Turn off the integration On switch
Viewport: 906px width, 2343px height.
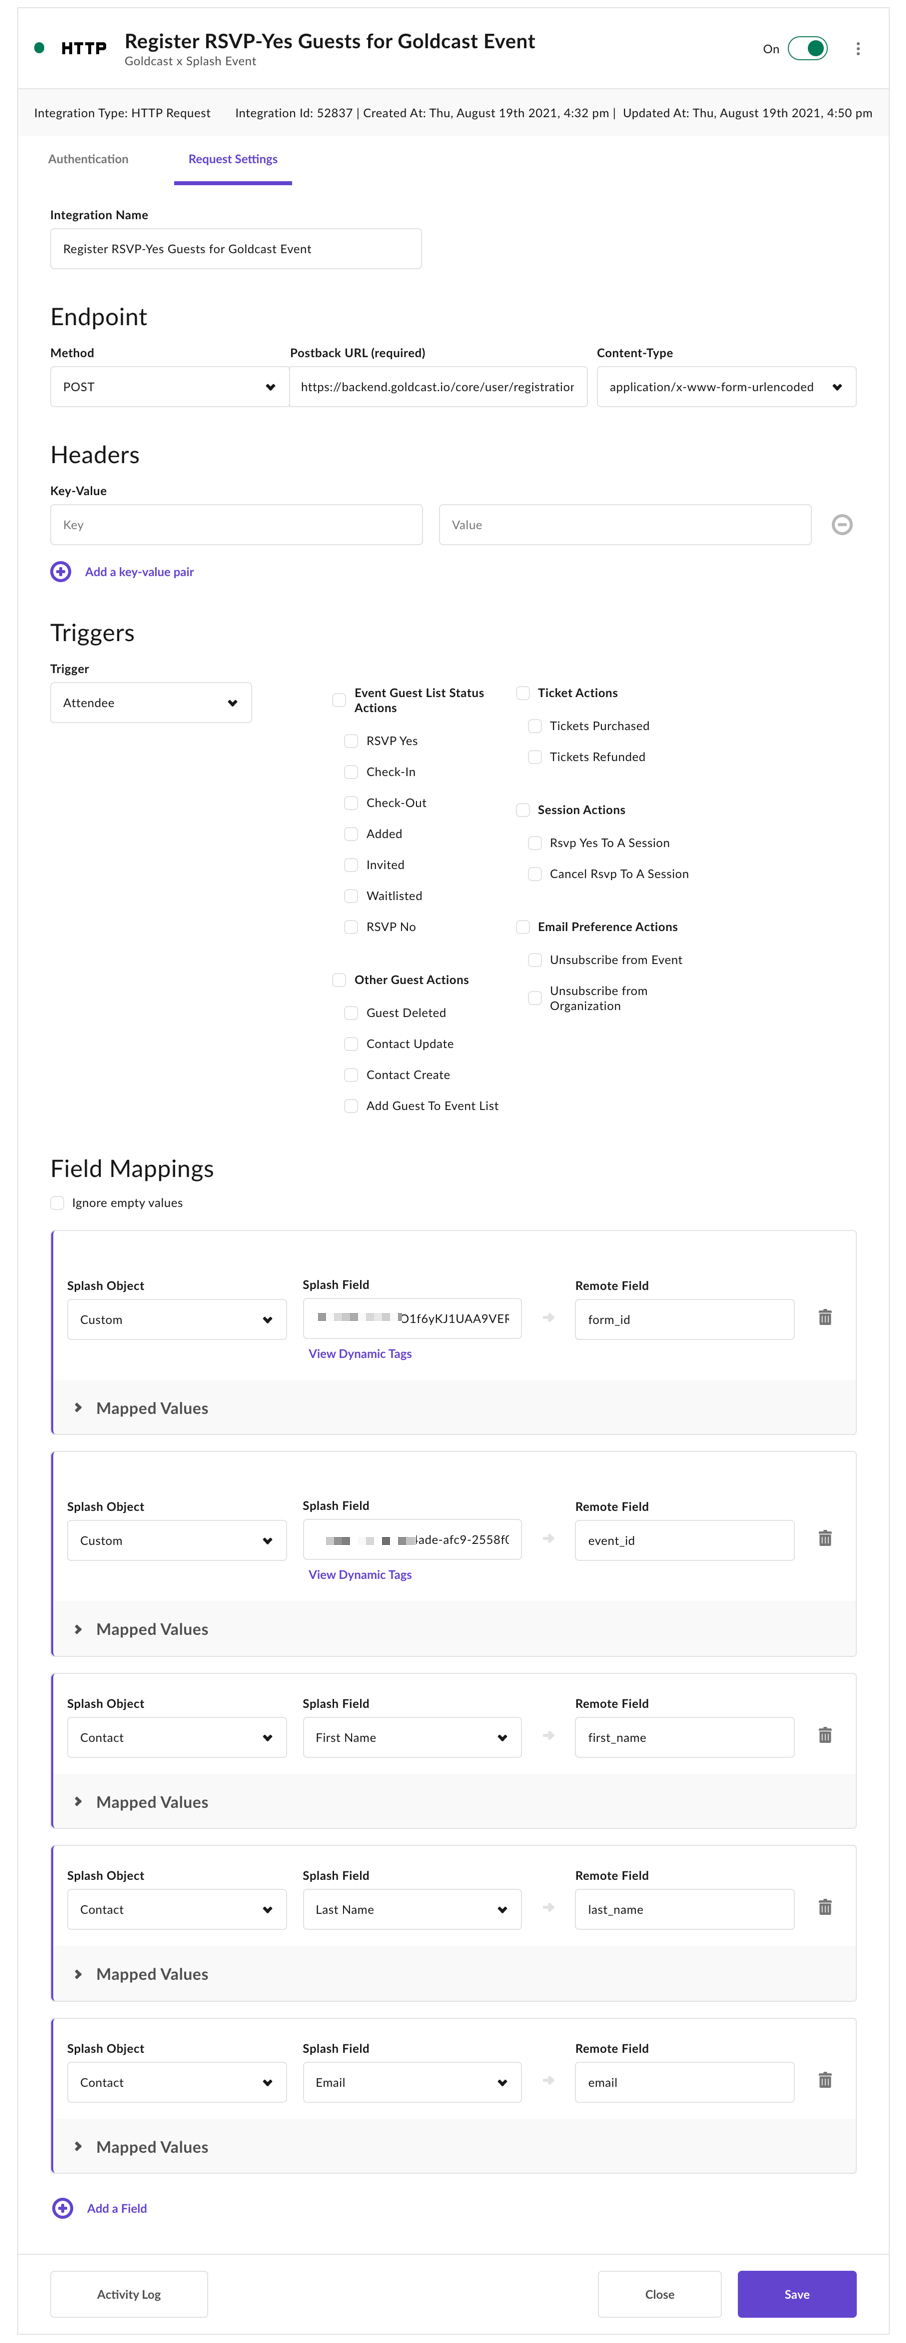[x=807, y=49]
